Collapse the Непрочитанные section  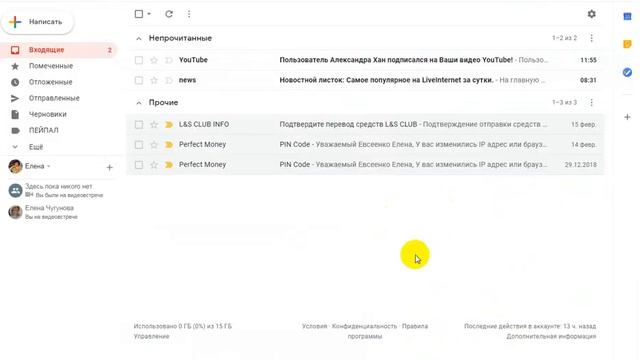click(139, 38)
